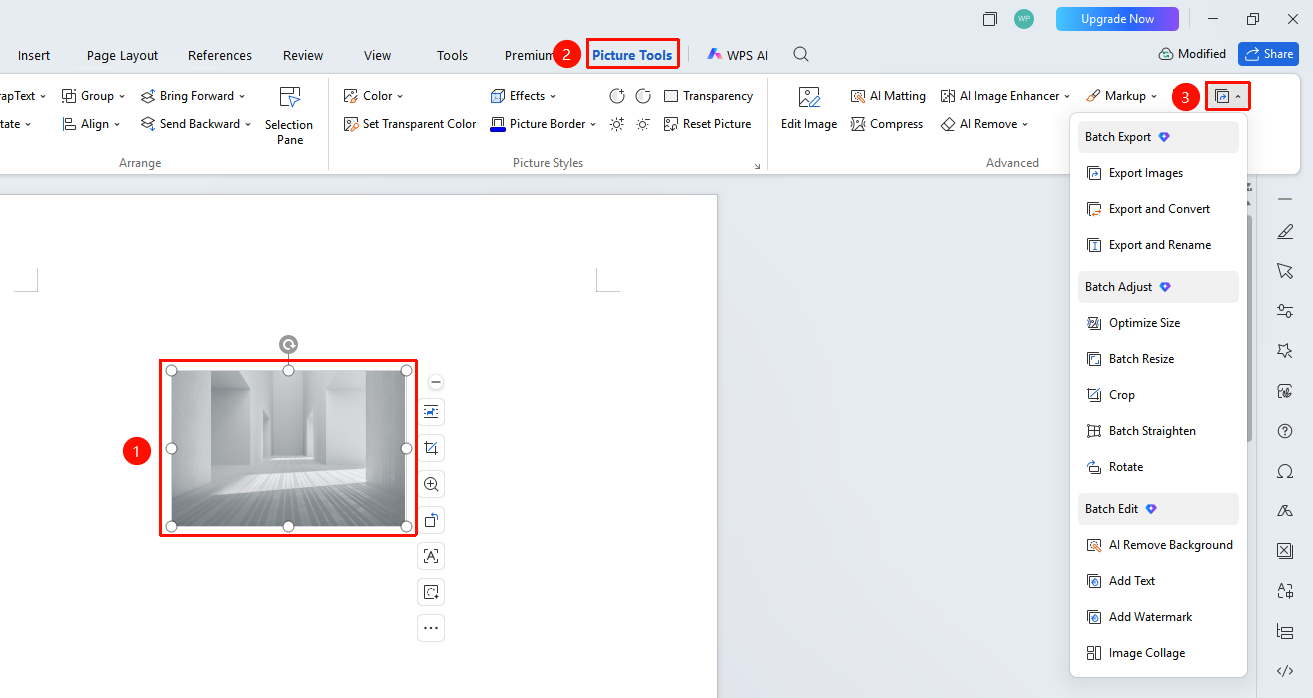Image resolution: width=1313 pixels, height=698 pixels.
Task: Open the Picture Styles dialog launcher
Action: pos(757,166)
